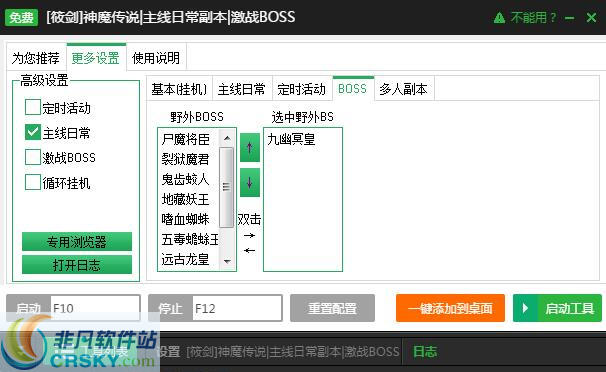Screen dimensions: 606x372
Task: Click the green down arrow button
Action: tap(250, 183)
